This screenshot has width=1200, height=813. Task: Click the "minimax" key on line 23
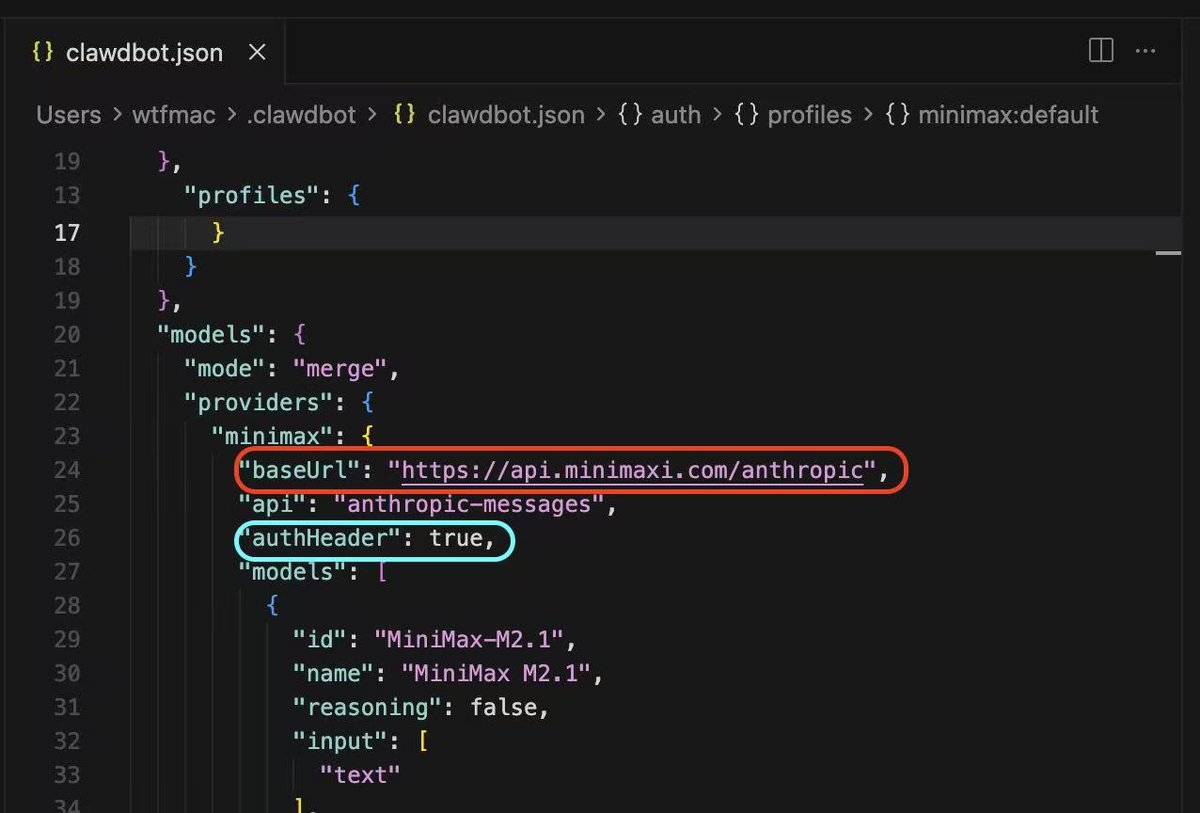pos(270,436)
